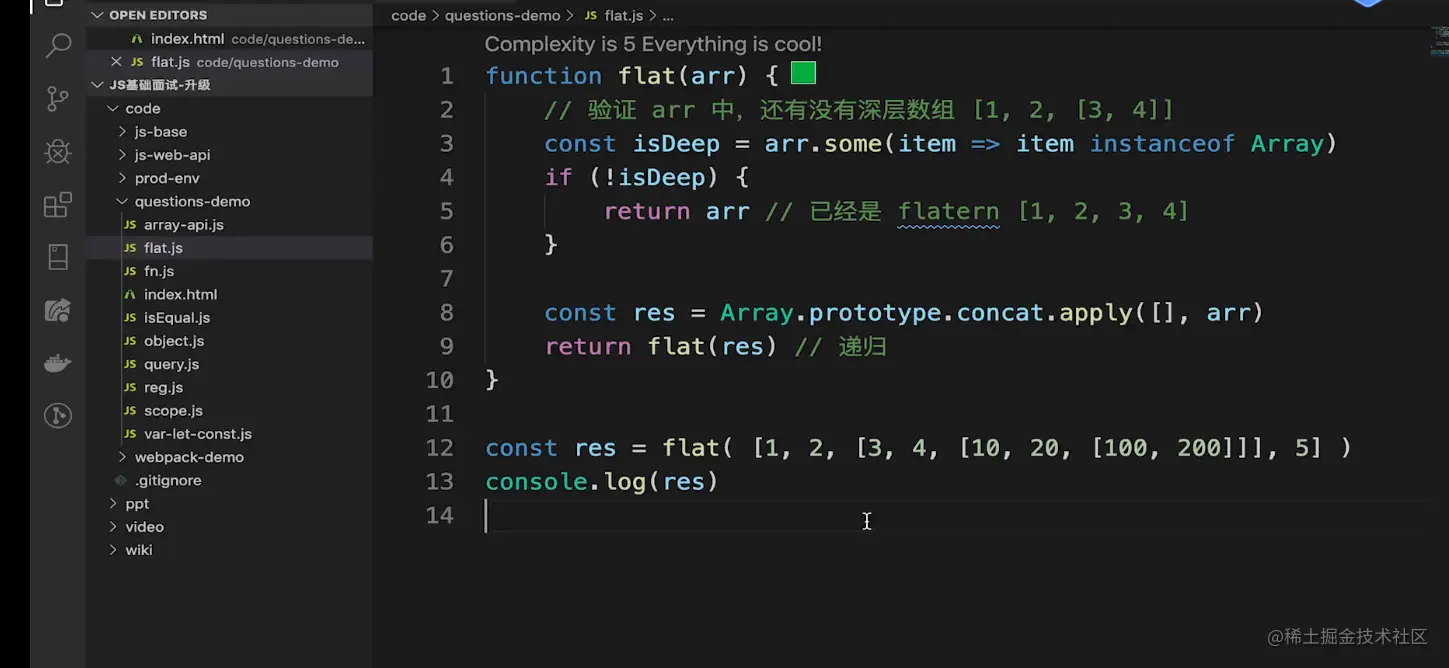Expand the js-web-api folder
Viewport: 1449px width, 668px height.
pos(122,155)
